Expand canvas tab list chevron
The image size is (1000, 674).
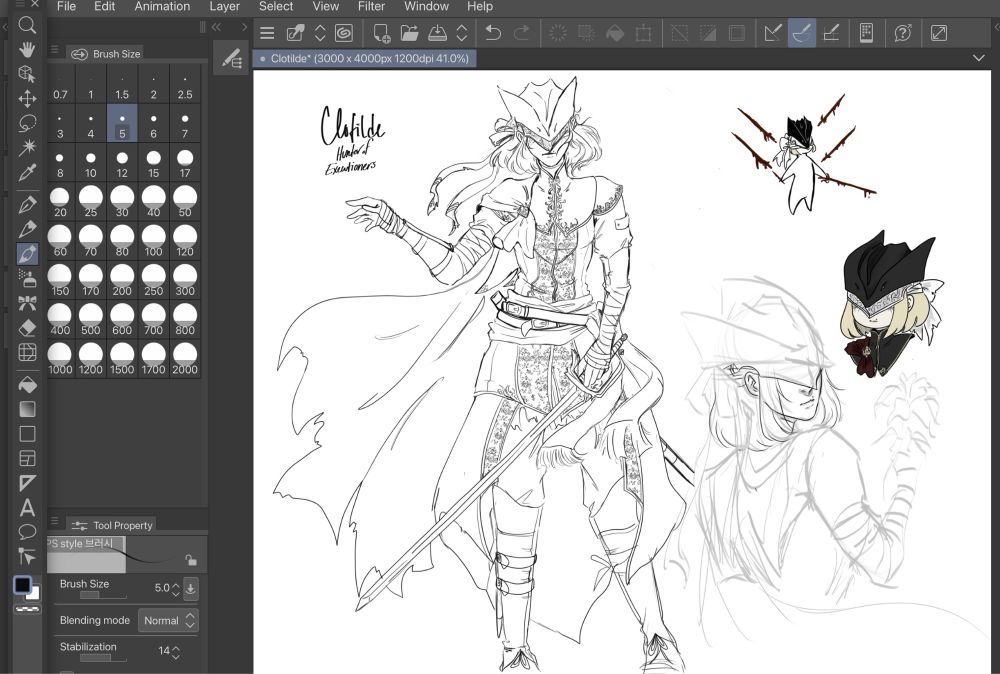point(978,58)
